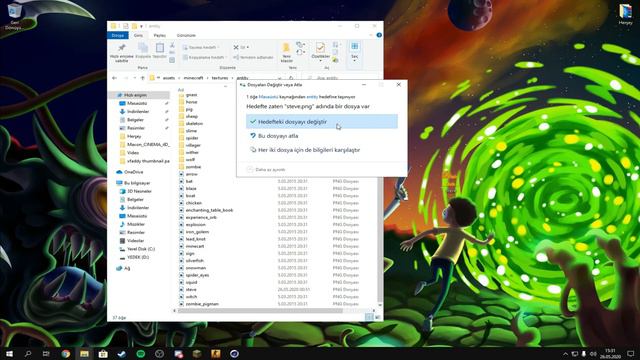
Task: Select the skeleton folder in file list
Action: tap(194, 123)
